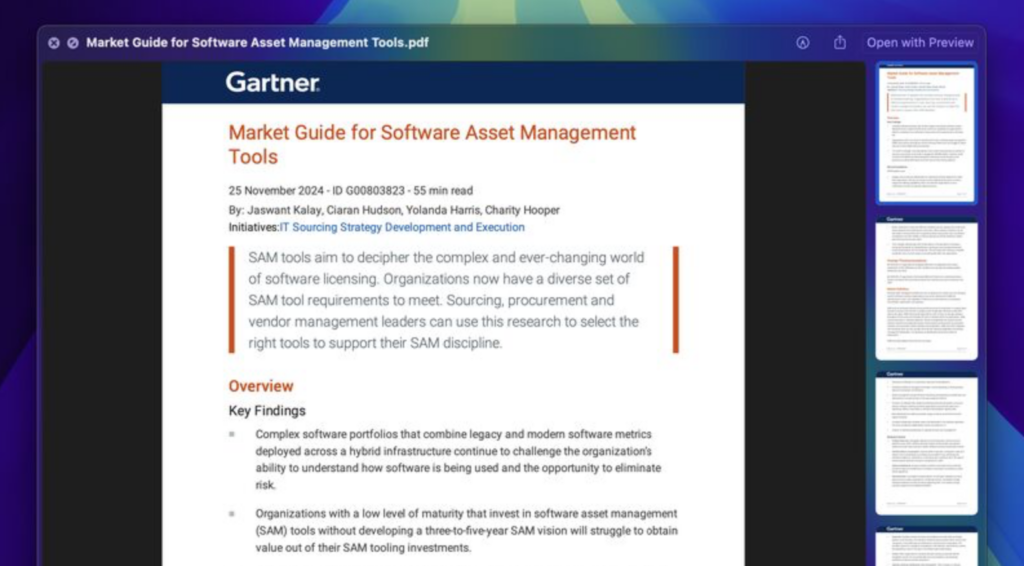The width and height of the screenshot is (1024, 566).
Task: Click the Key Findings subheading
Action: coord(267,411)
